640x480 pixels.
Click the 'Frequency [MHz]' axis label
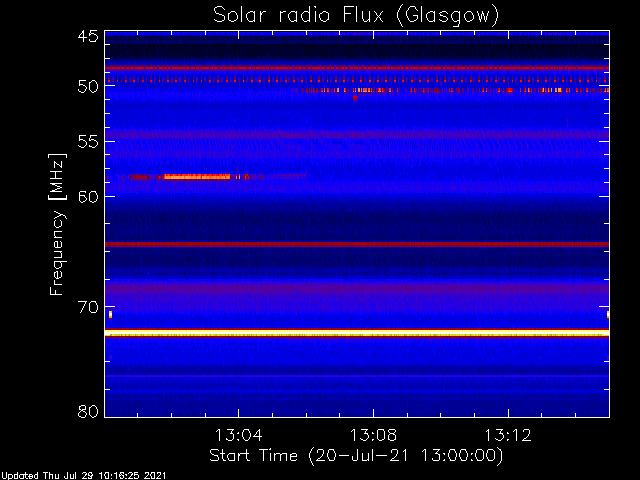coord(57,224)
